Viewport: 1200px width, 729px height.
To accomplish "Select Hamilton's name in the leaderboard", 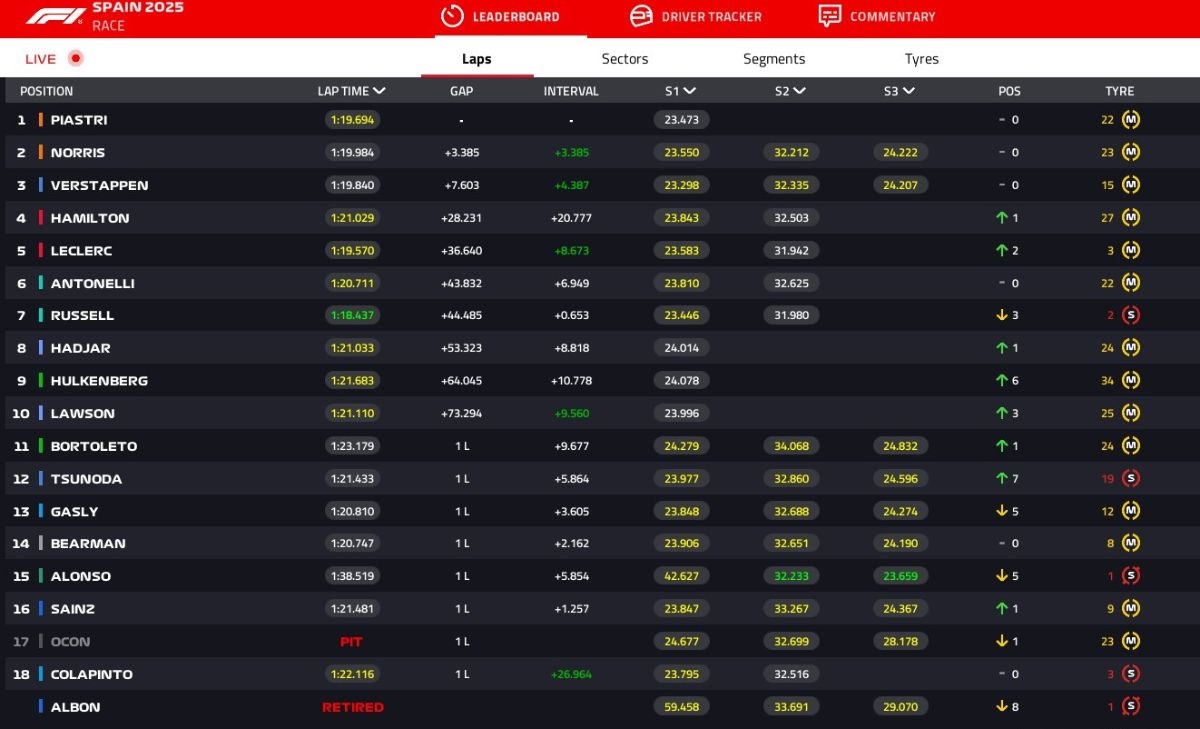I will tap(90, 218).
